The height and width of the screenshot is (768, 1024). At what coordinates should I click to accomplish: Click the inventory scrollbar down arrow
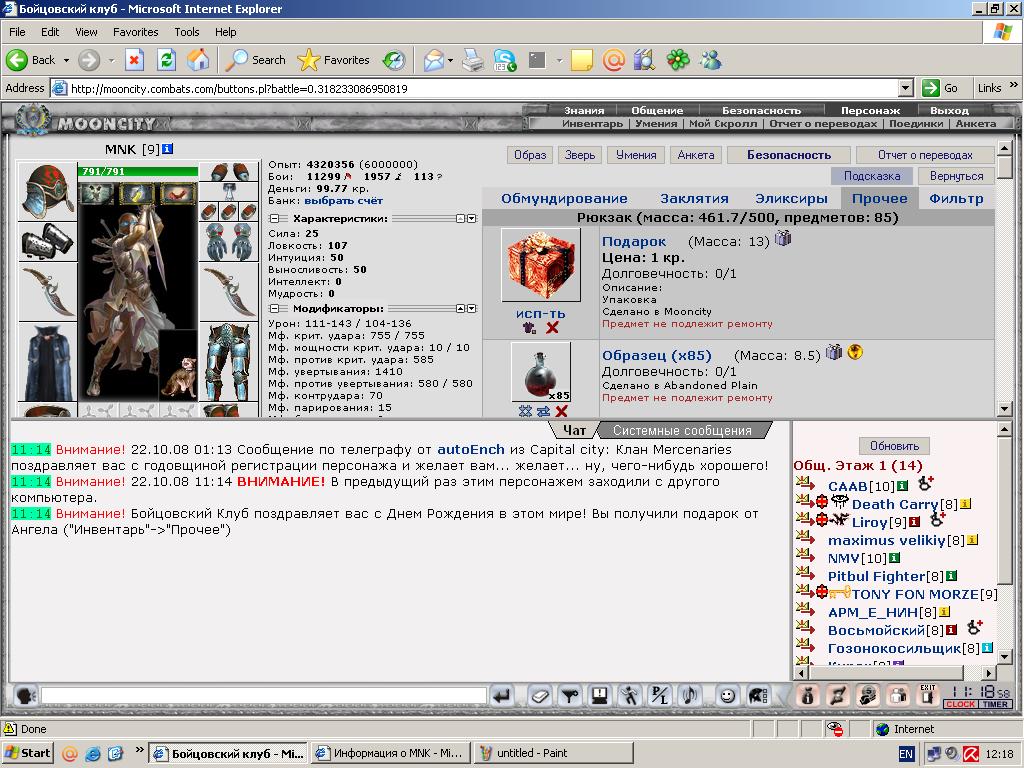(x=1004, y=409)
